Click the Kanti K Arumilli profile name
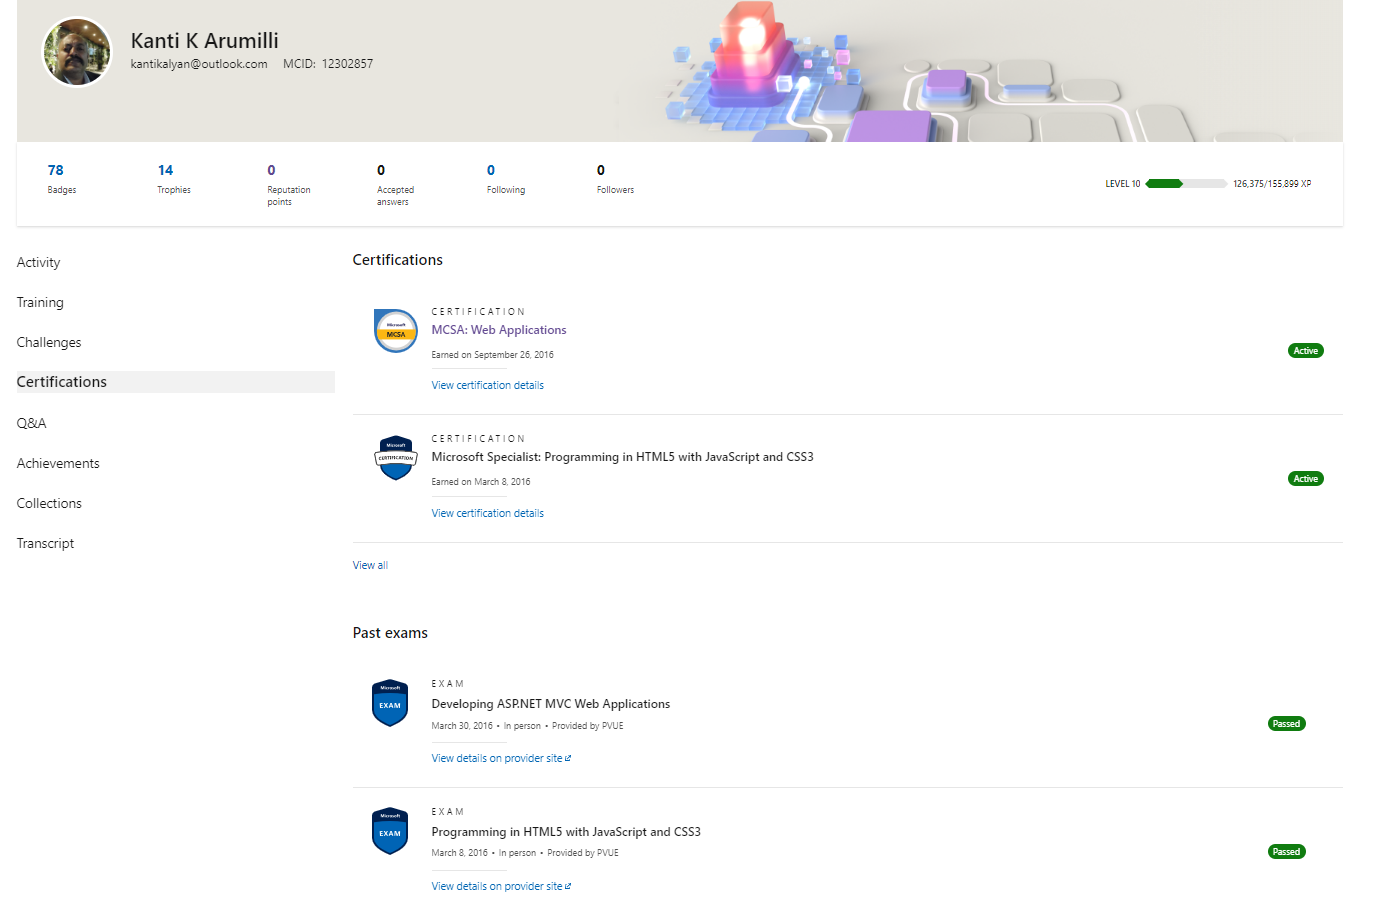 click(x=205, y=41)
